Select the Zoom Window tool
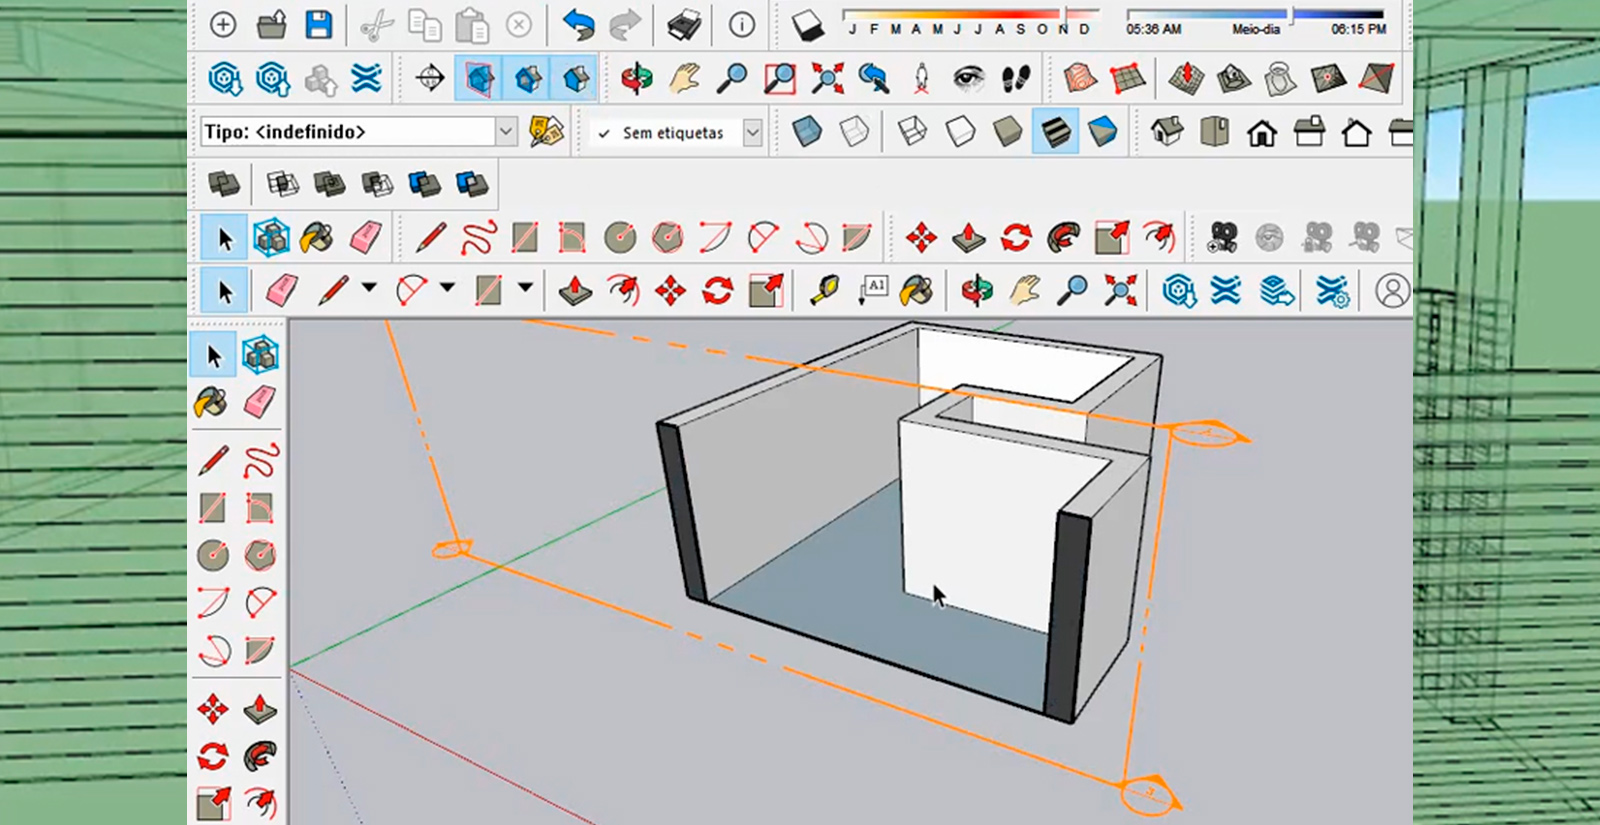1600x825 pixels. pyautogui.click(x=779, y=78)
